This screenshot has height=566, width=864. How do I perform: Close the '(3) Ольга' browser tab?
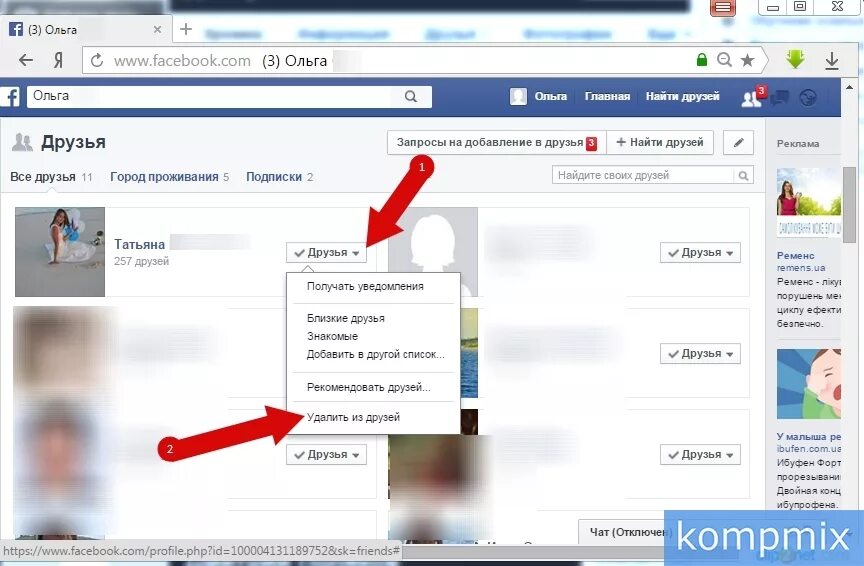pyautogui.click(x=158, y=29)
